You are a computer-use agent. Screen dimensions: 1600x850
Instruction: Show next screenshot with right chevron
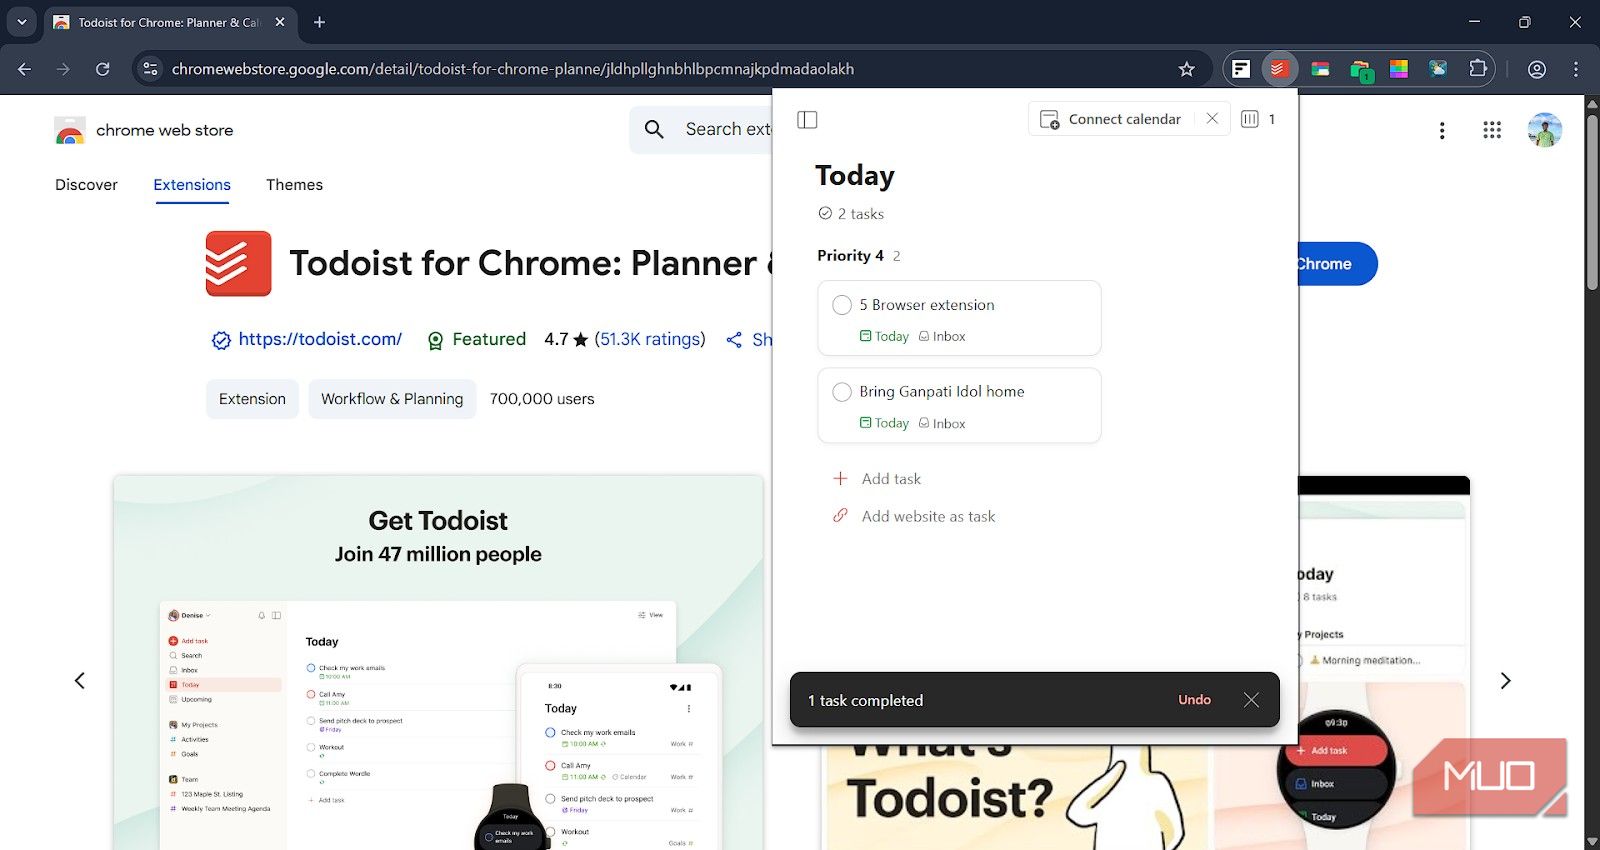[1505, 681]
